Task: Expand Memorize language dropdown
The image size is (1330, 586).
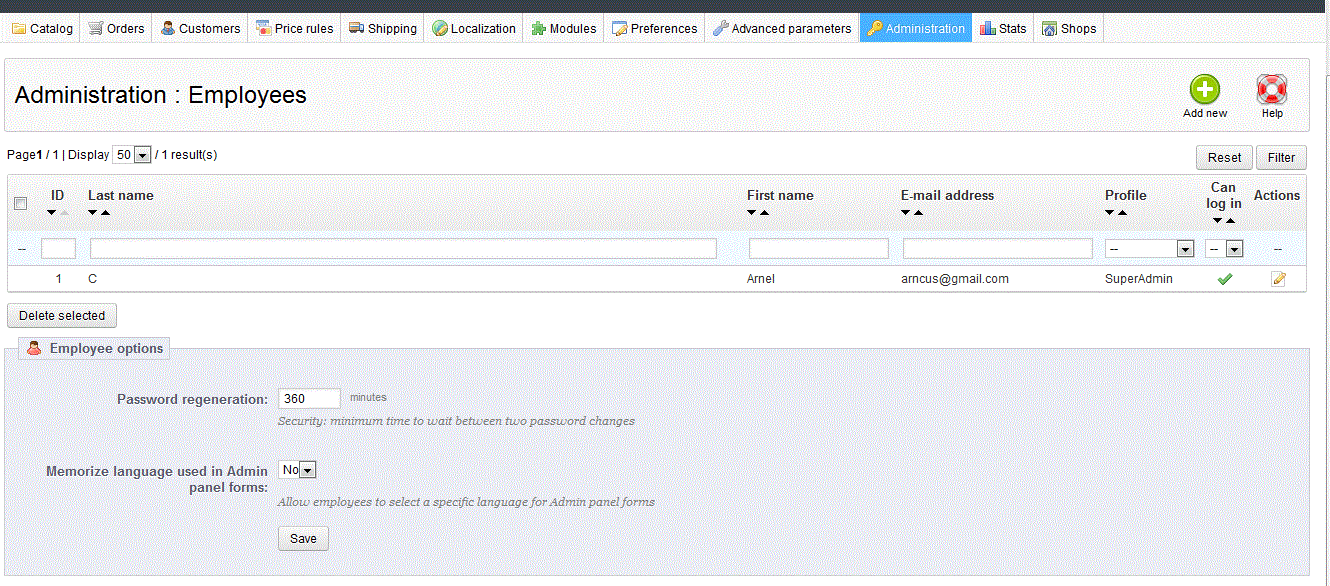Action: coord(298,470)
